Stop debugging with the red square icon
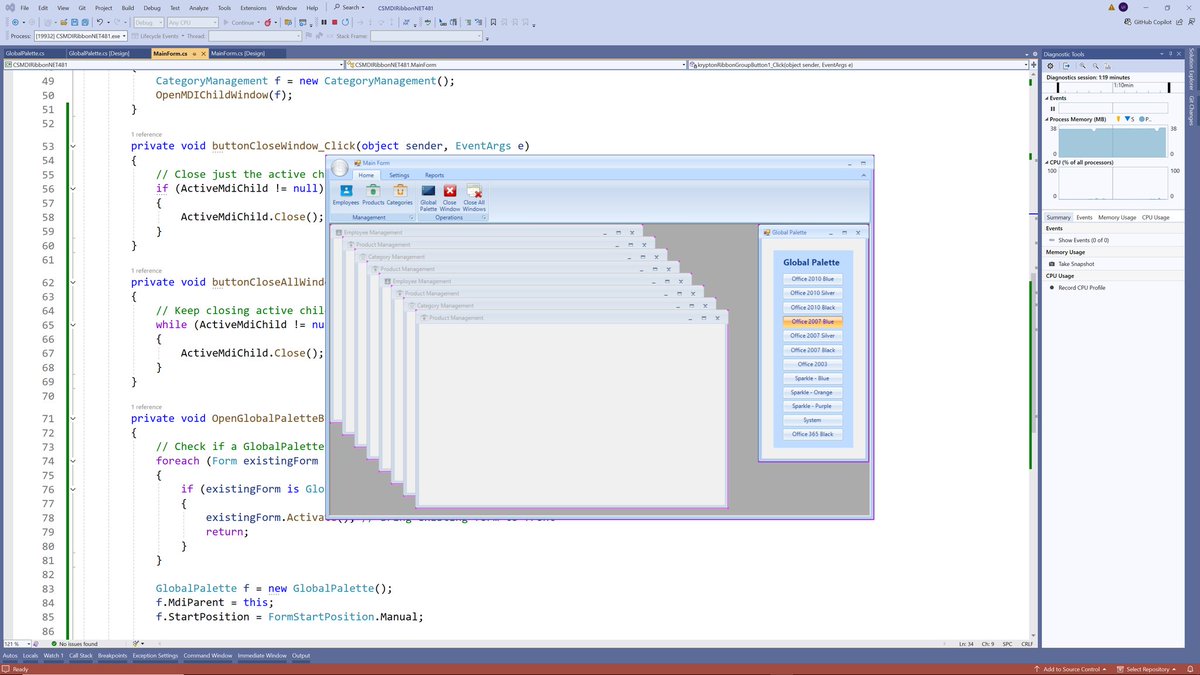 [334, 22]
